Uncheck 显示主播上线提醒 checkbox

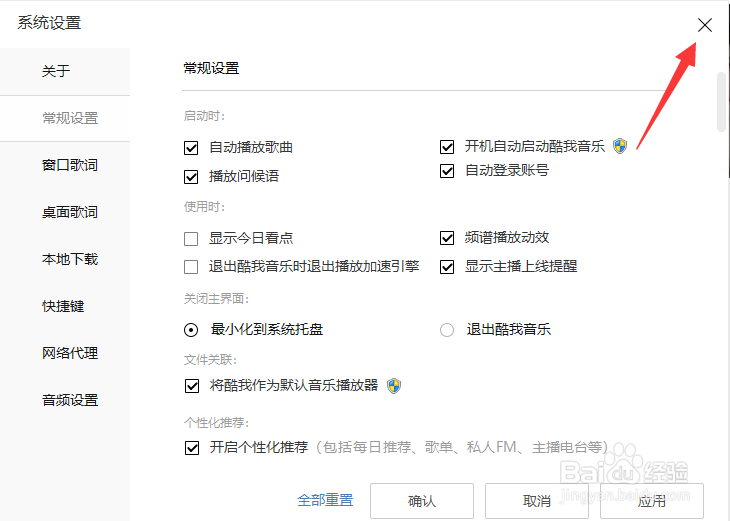pyautogui.click(x=447, y=267)
